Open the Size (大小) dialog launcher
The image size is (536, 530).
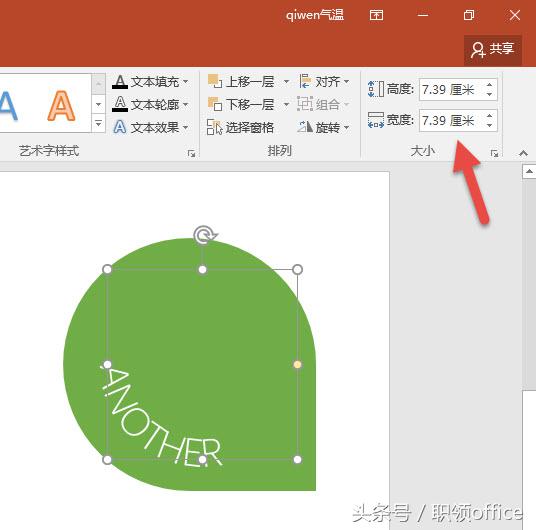pyautogui.click(x=494, y=154)
